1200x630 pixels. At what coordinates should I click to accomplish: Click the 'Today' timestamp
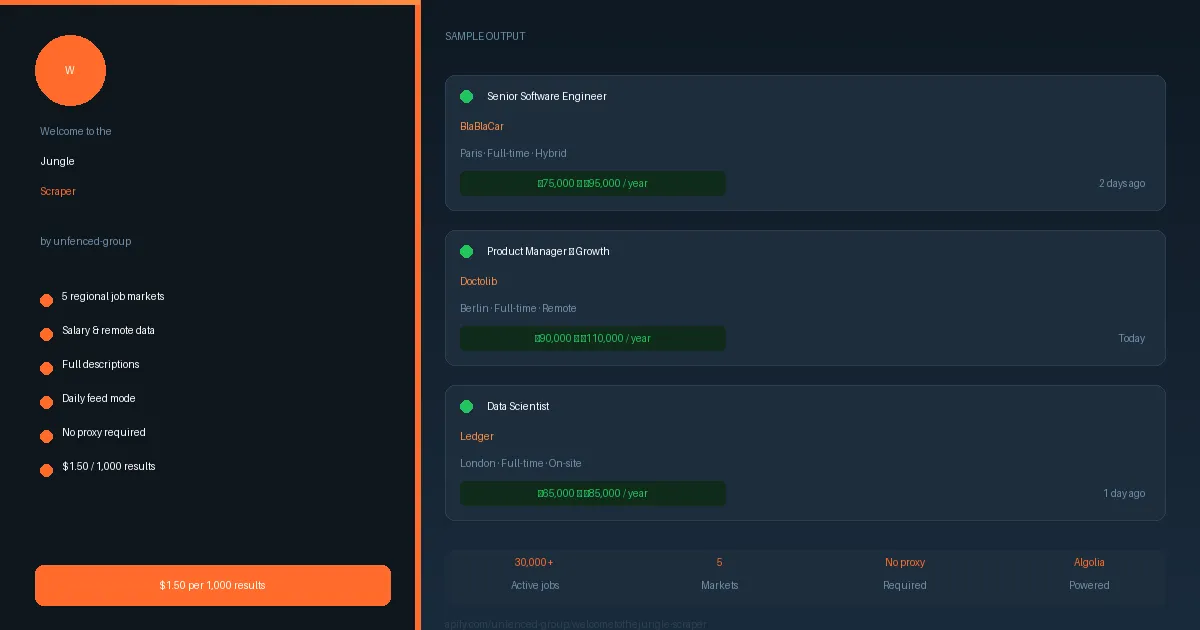pos(1132,338)
